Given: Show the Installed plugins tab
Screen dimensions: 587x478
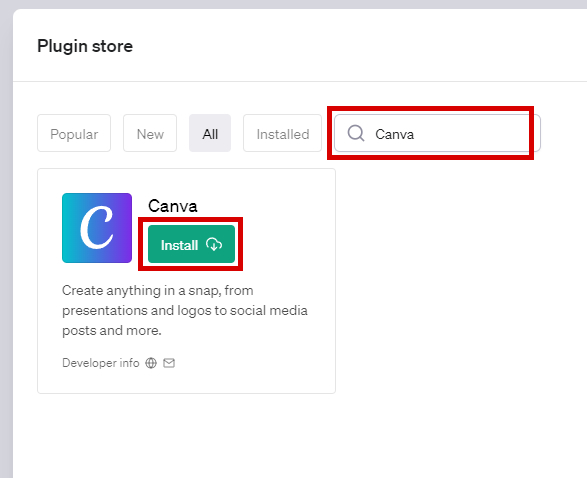Looking at the screenshot, I should point(283,133).
